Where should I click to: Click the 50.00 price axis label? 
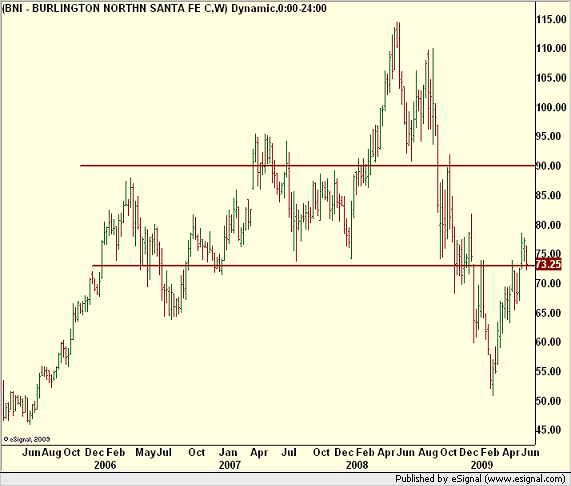pyautogui.click(x=548, y=401)
